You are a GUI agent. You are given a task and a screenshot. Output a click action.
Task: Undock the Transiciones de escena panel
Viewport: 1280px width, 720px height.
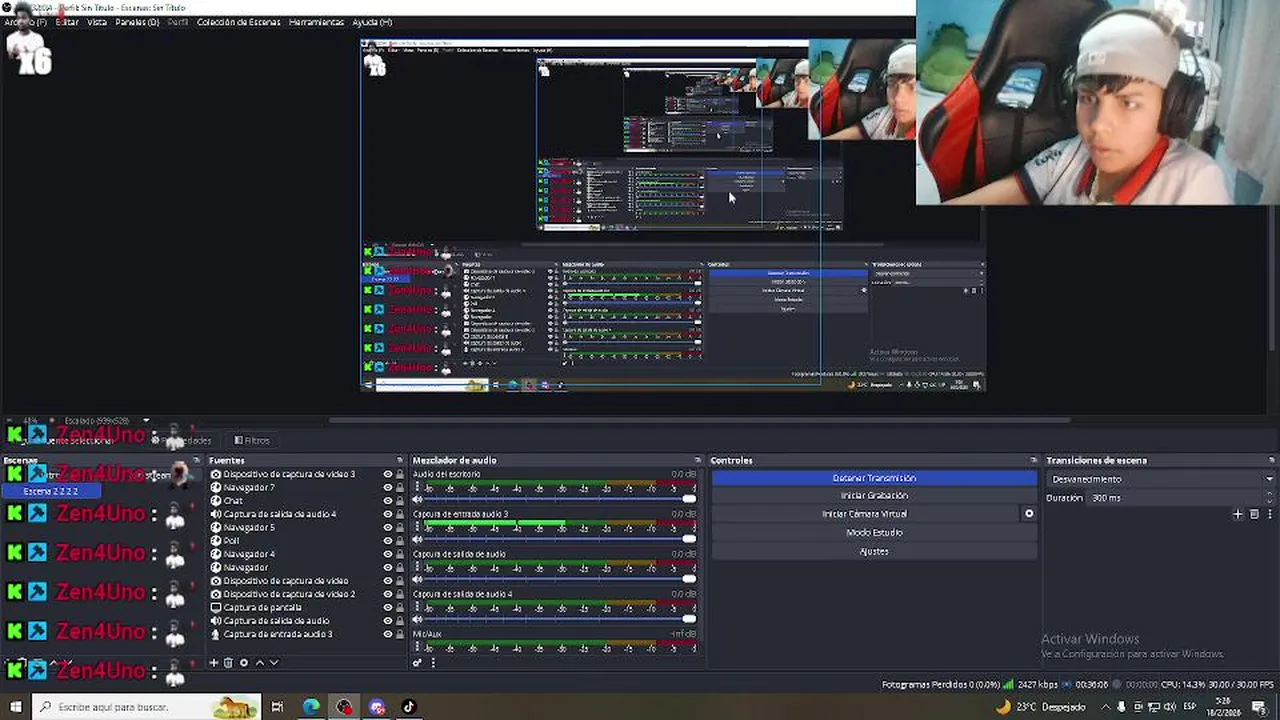(x=1271, y=460)
